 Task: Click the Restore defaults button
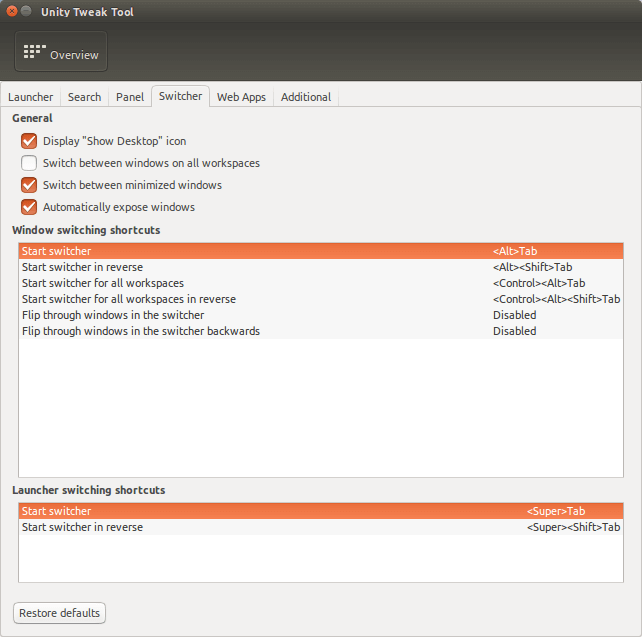pyautogui.click(x=59, y=613)
